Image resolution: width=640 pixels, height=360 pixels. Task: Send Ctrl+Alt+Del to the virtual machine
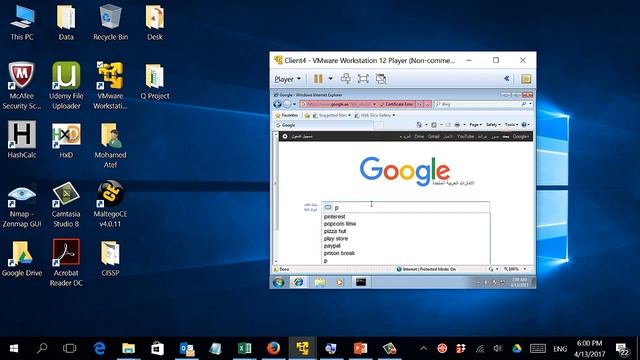[346, 79]
